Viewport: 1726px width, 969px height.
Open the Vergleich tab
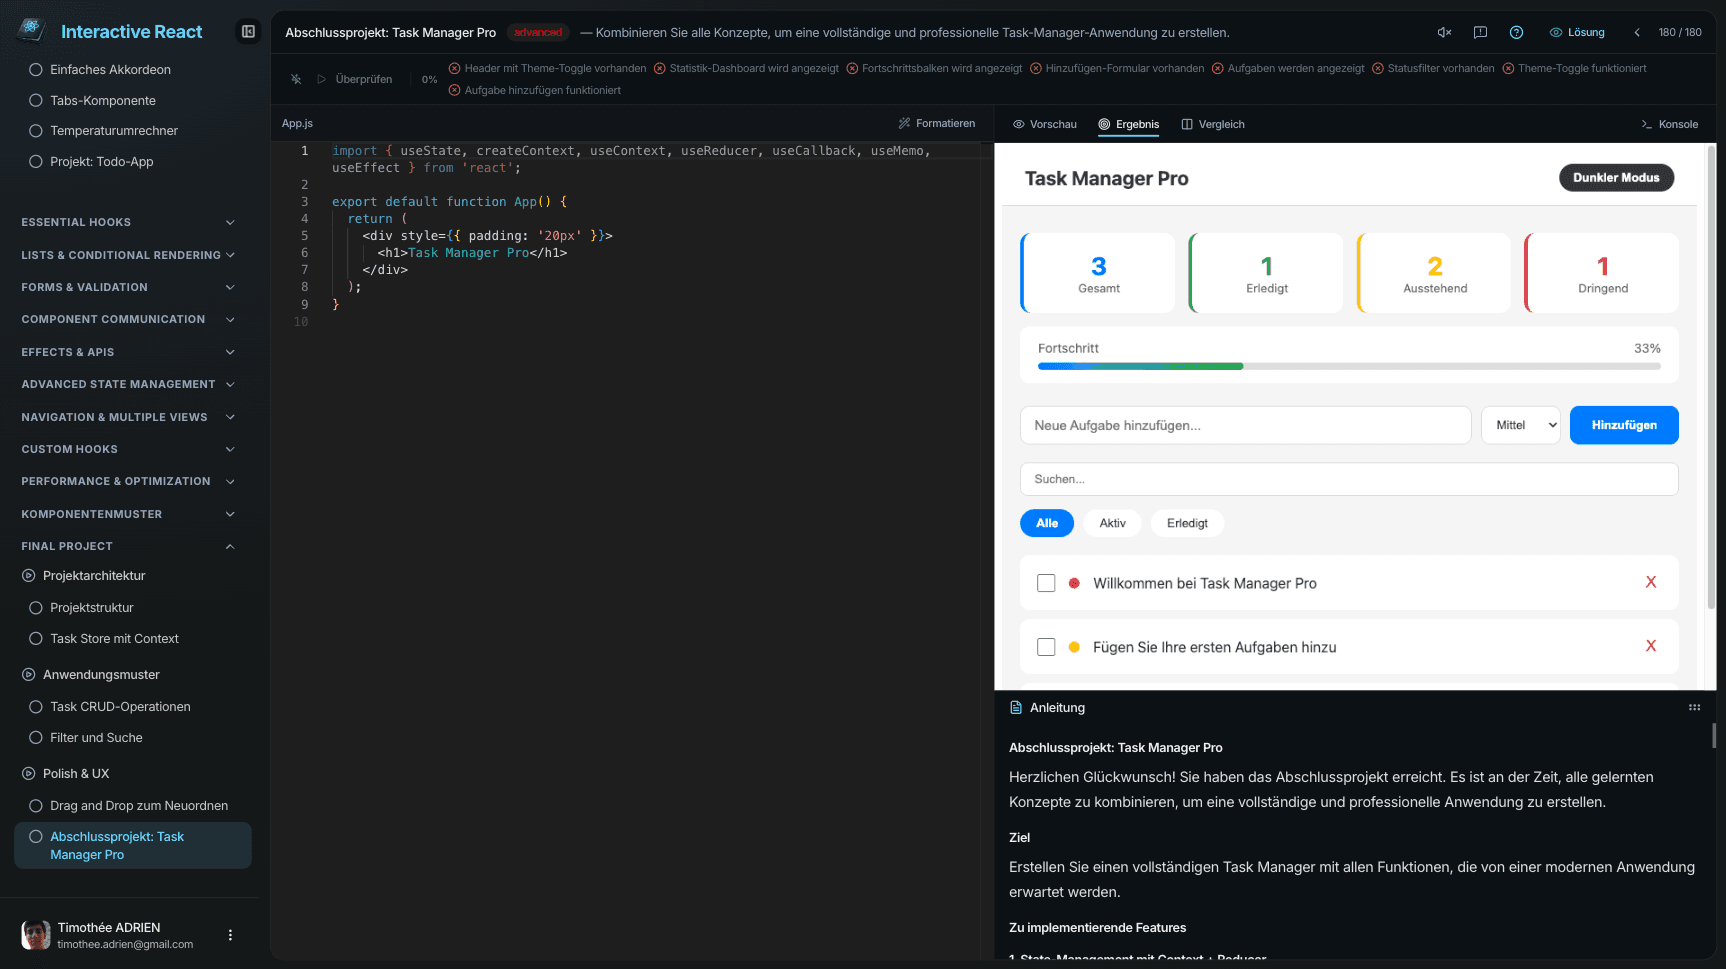coord(1212,124)
